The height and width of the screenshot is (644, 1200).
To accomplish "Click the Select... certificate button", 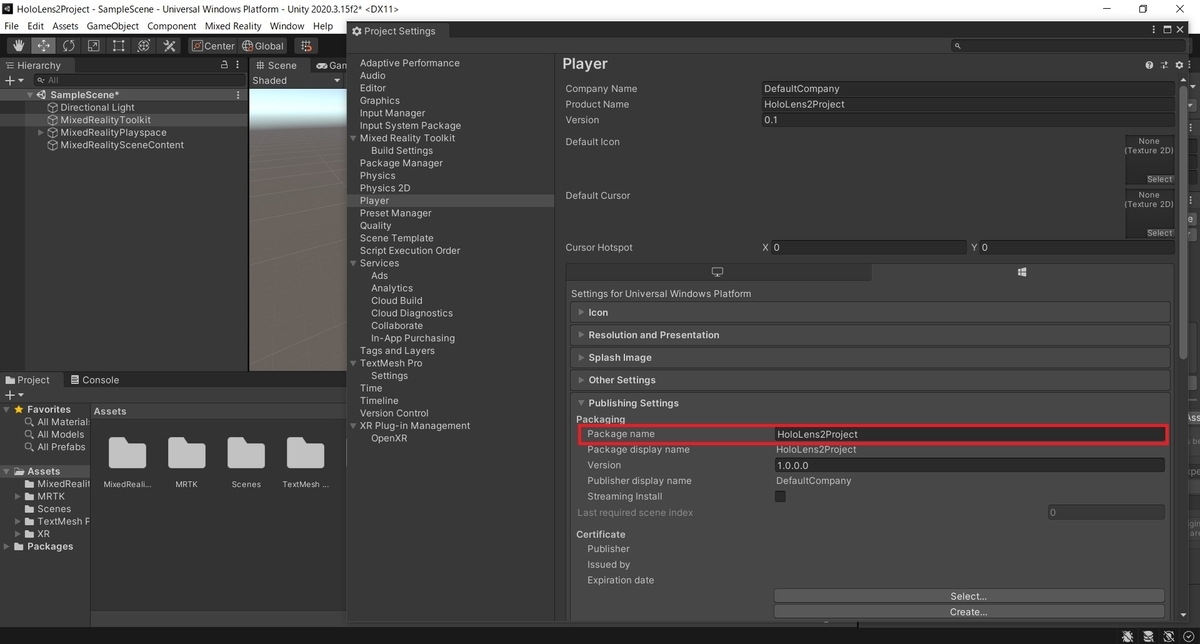I will pos(968,596).
